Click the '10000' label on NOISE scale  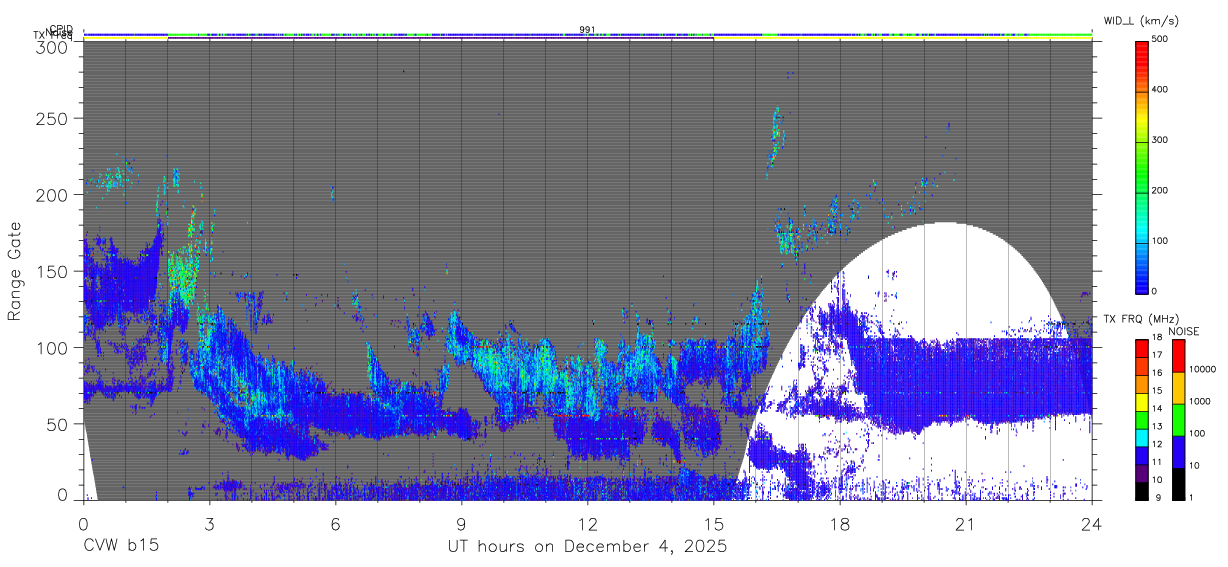point(1203,369)
